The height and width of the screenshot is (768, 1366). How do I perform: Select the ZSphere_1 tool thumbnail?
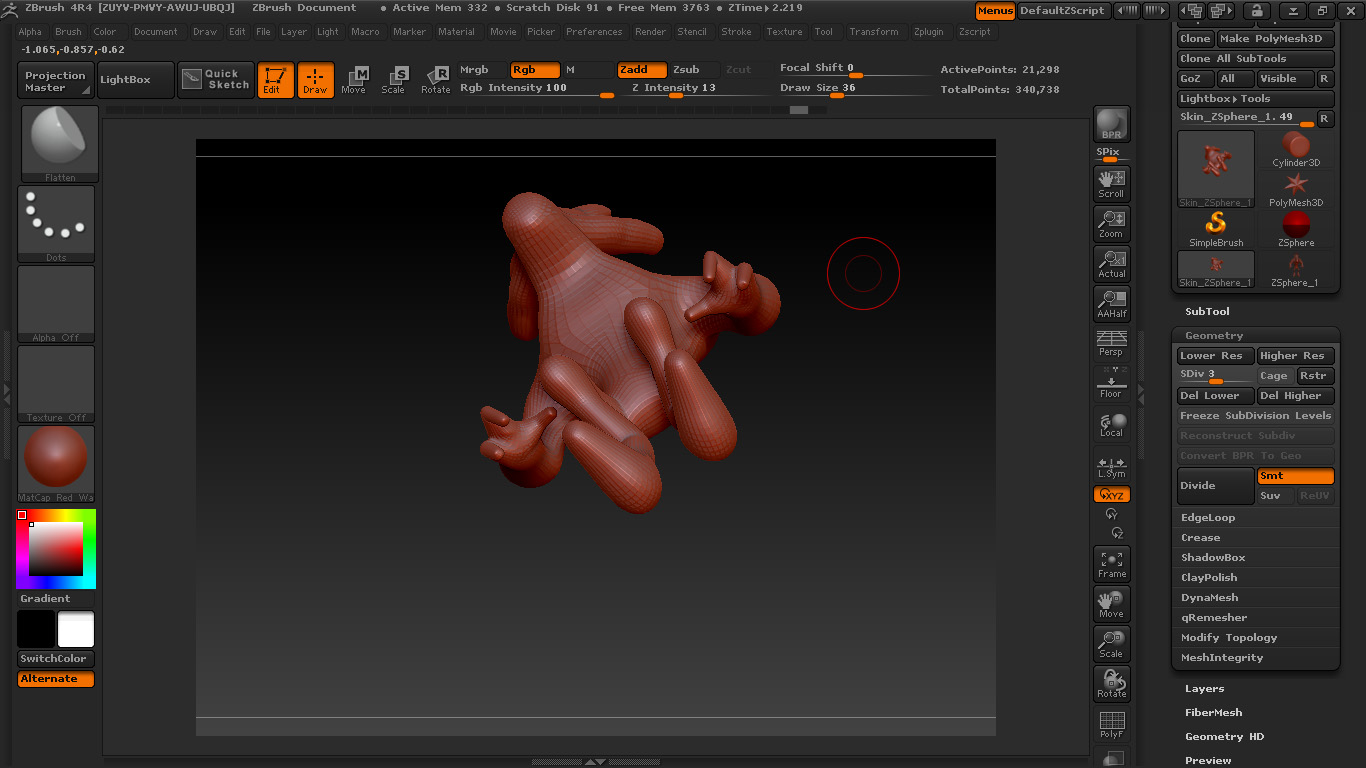pyautogui.click(x=1296, y=269)
